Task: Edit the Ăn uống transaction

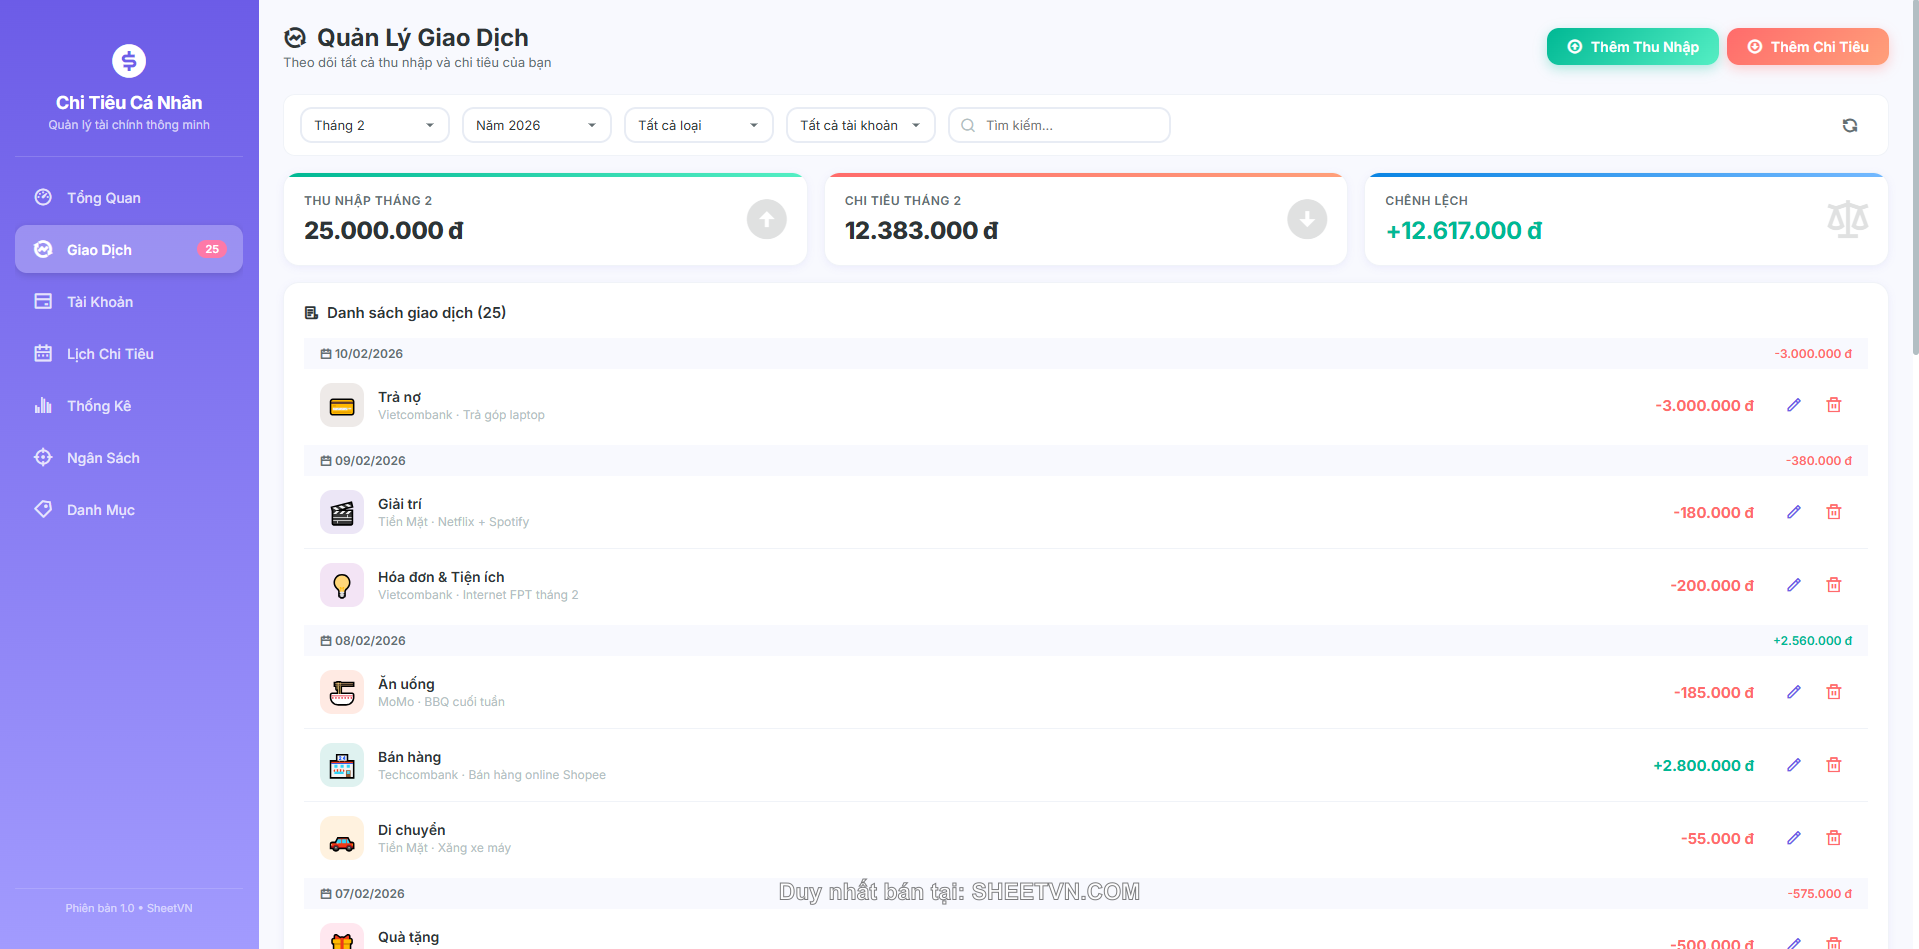Action: [1793, 692]
